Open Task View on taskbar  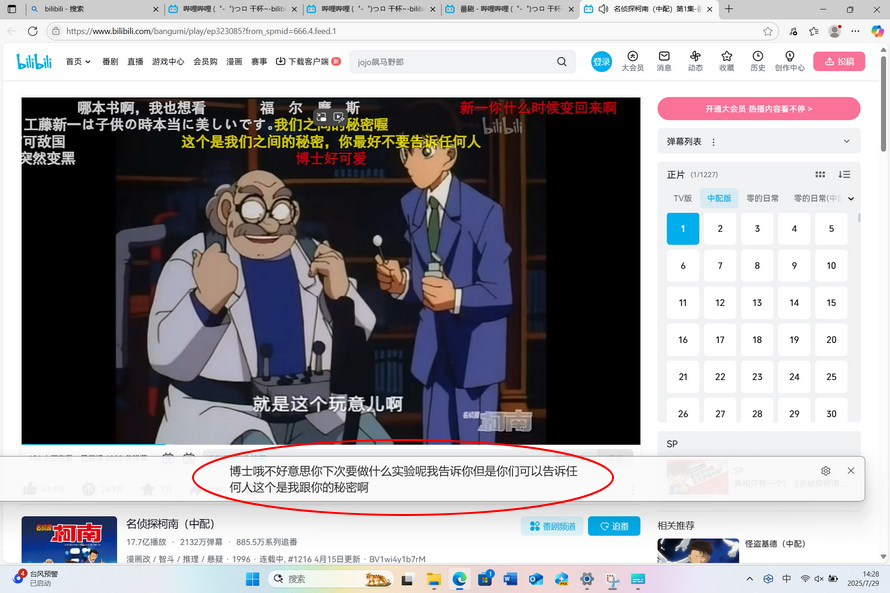(407, 579)
